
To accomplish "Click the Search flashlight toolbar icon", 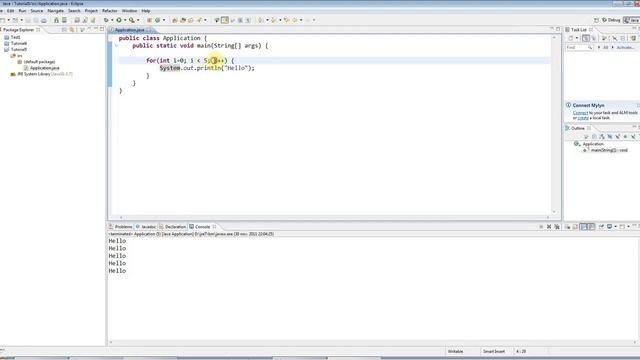I will (199, 20).
